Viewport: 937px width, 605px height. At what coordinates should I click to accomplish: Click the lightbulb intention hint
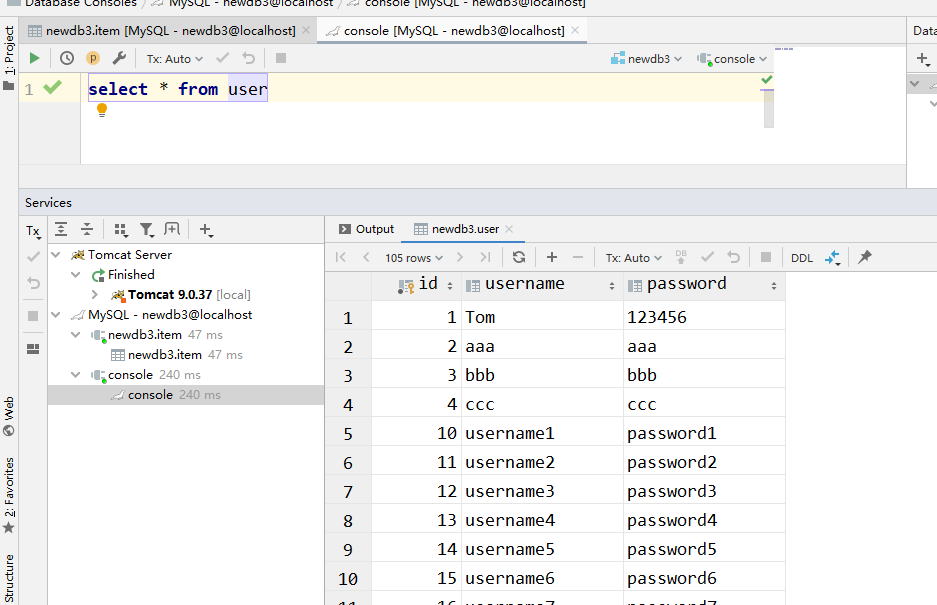coord(102,109)
